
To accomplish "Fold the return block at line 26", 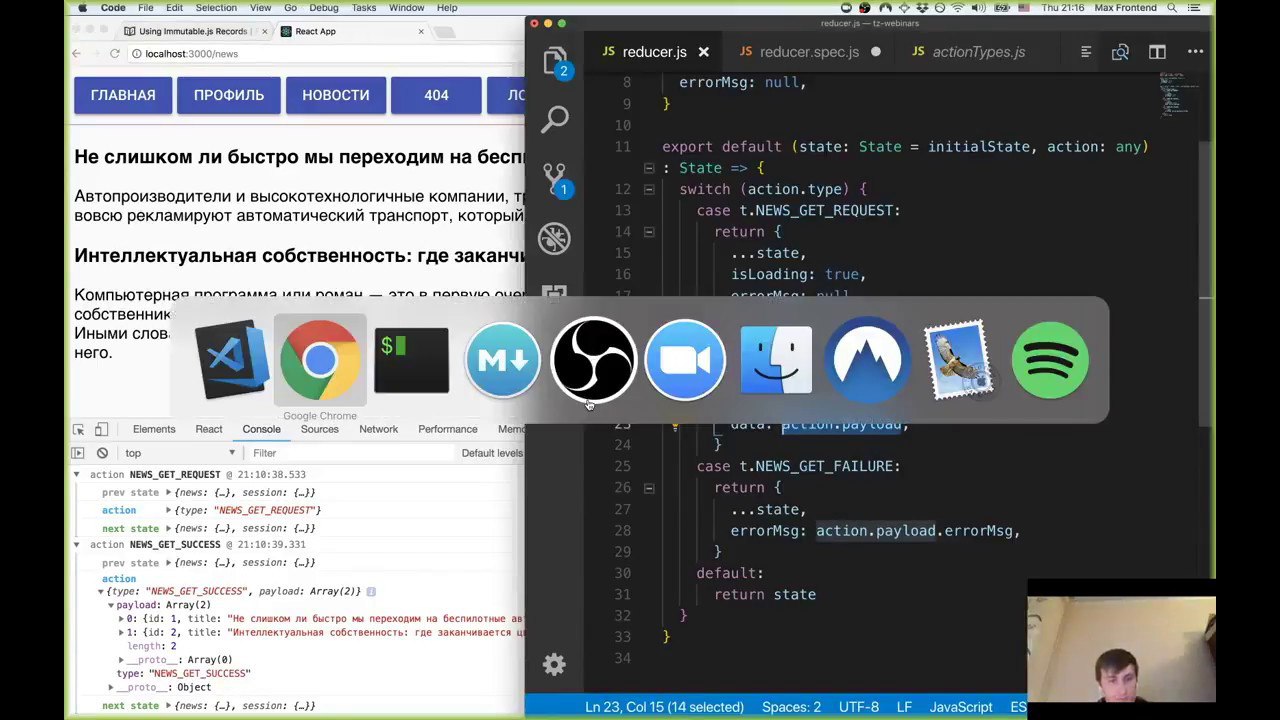I will [648, 488].
